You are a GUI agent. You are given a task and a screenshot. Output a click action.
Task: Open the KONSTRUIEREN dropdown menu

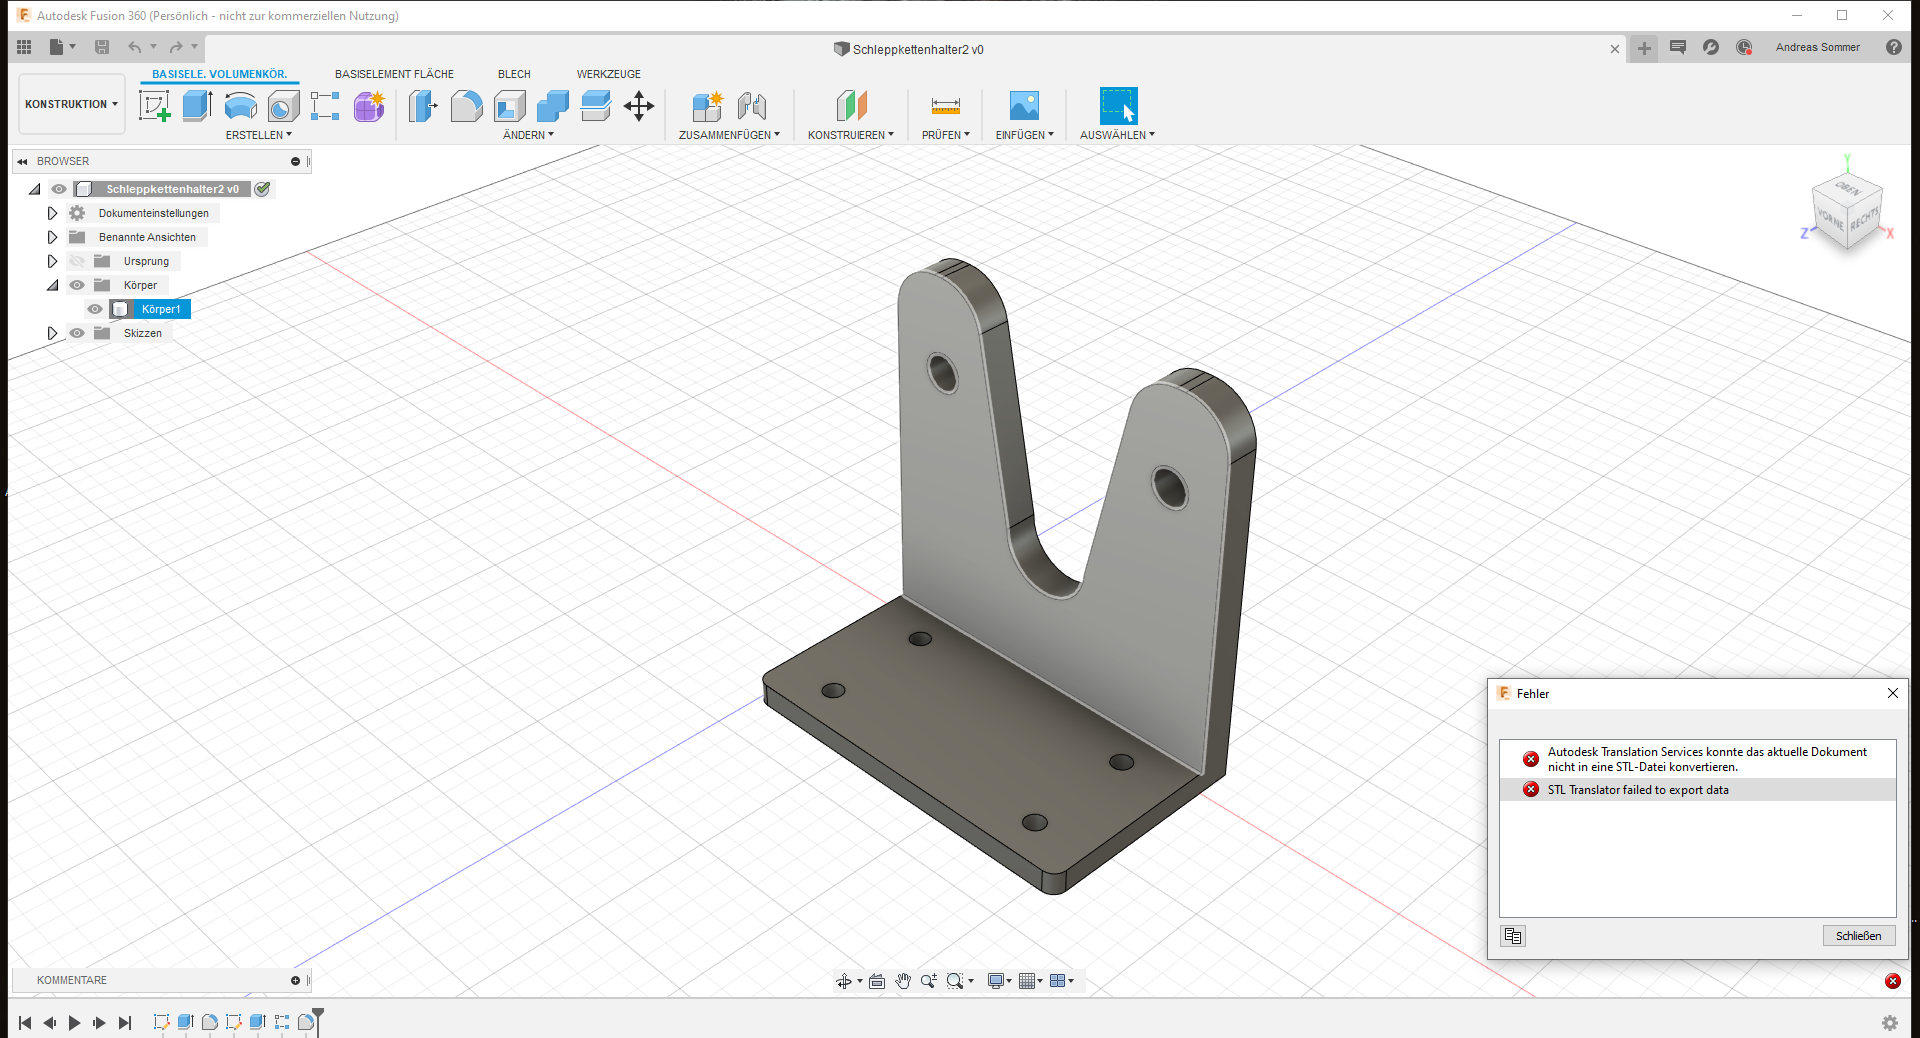click(x=851, y=135)
